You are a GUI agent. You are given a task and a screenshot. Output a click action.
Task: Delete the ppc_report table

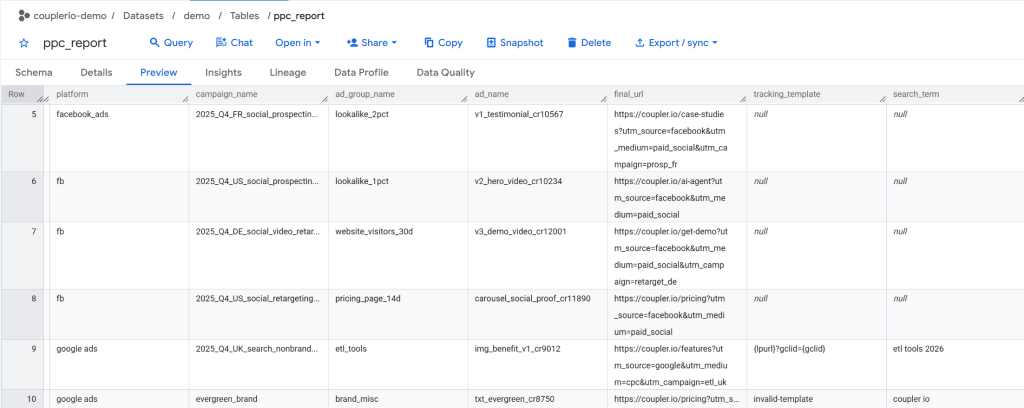[x=589, y=42]
